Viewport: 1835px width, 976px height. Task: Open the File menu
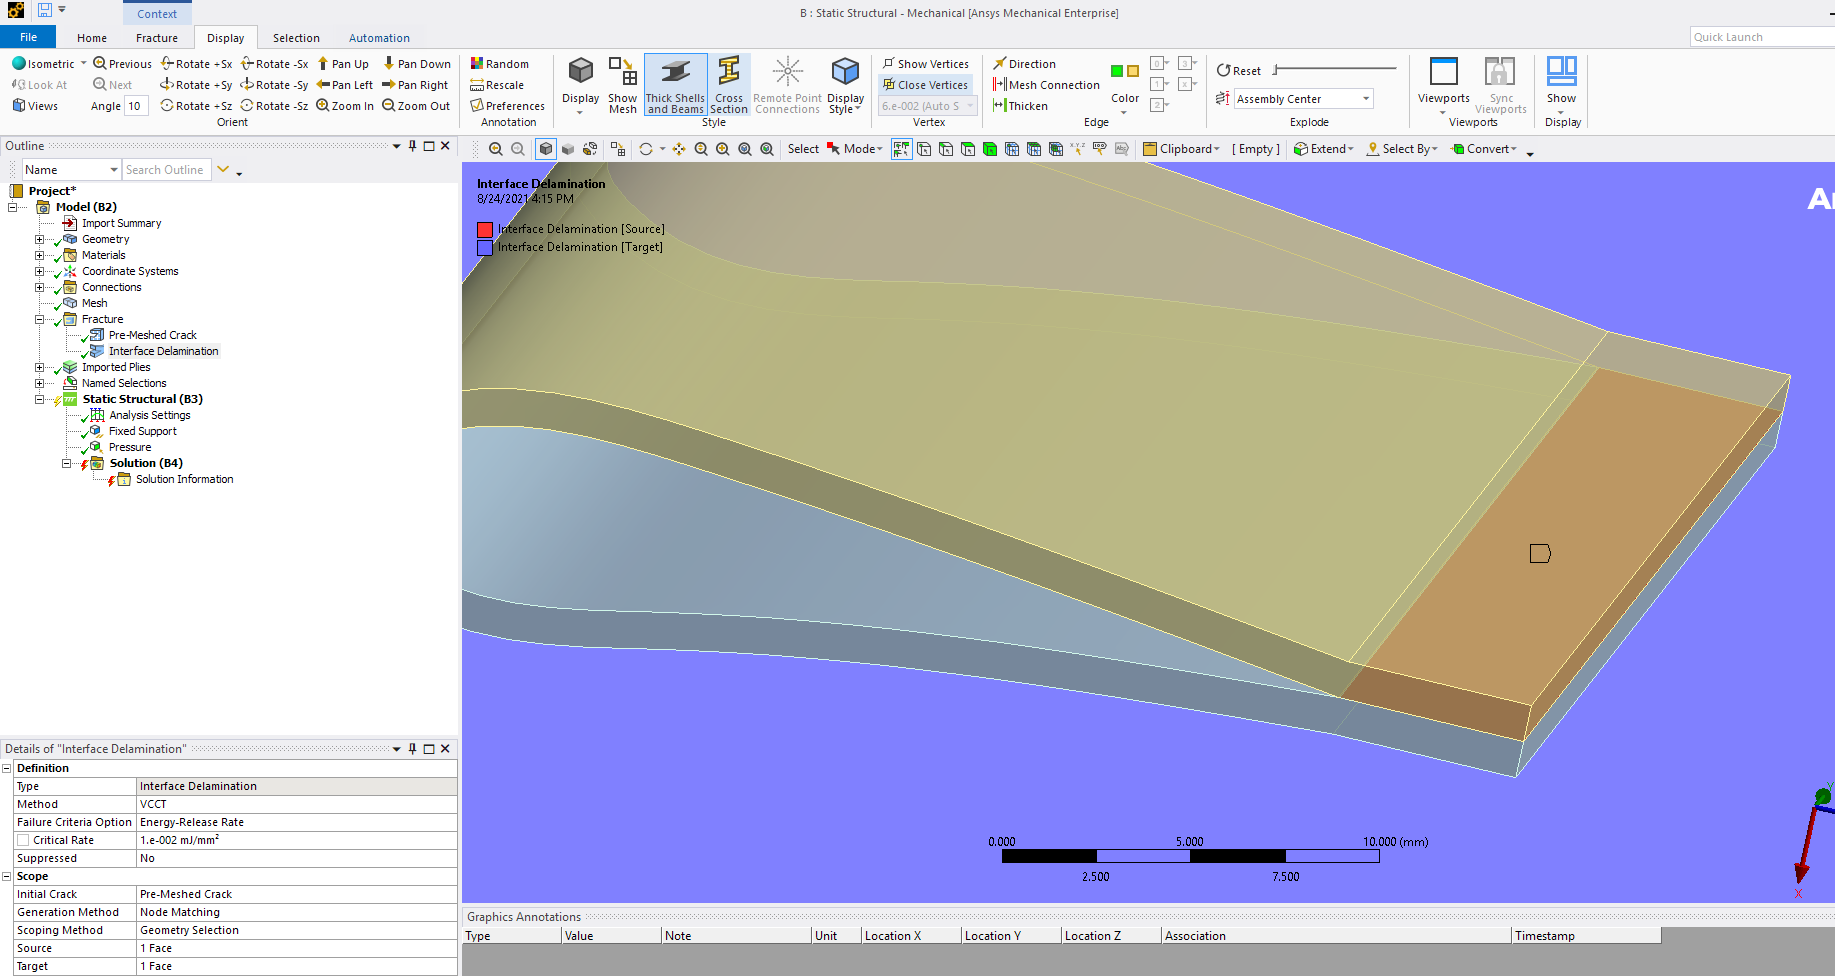[x=29, y=38]
